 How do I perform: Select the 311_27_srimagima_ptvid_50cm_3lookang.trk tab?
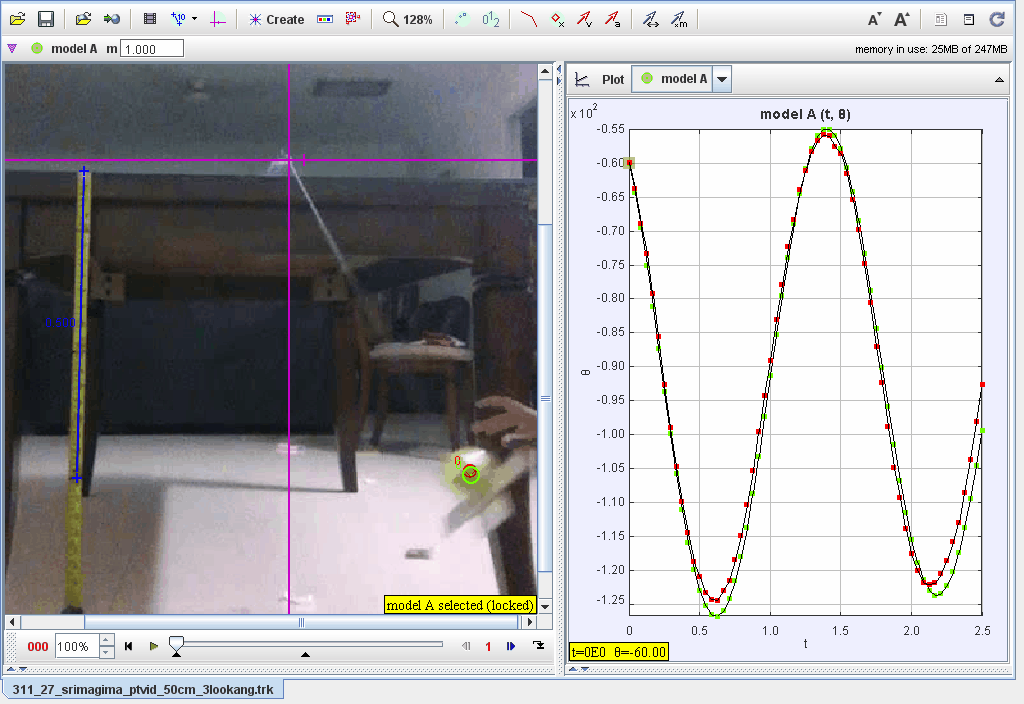(143, 689)
